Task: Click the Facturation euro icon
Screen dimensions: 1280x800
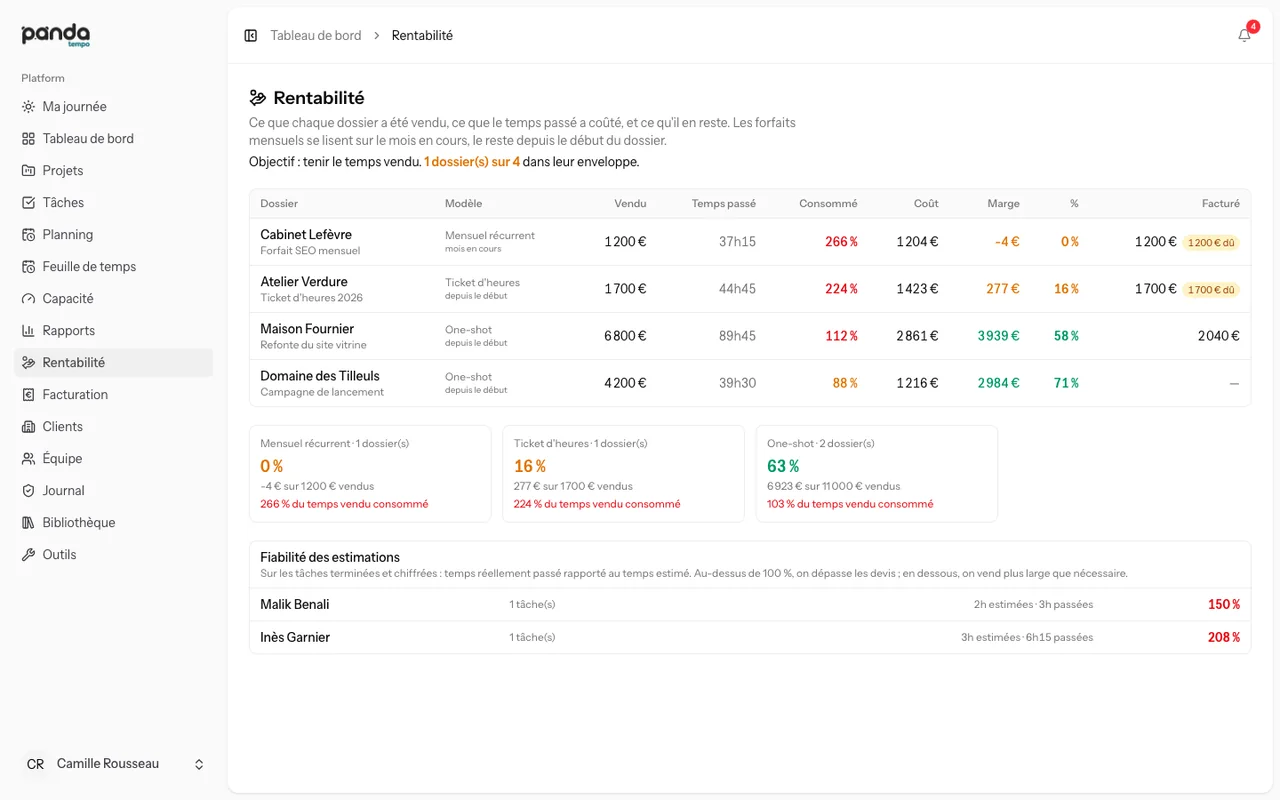Action: point(28,395)
